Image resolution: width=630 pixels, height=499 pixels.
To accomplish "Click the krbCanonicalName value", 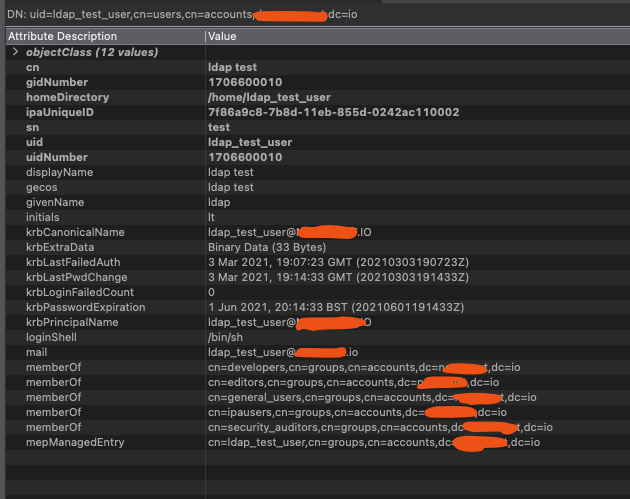I will click(x=290, y=232).
